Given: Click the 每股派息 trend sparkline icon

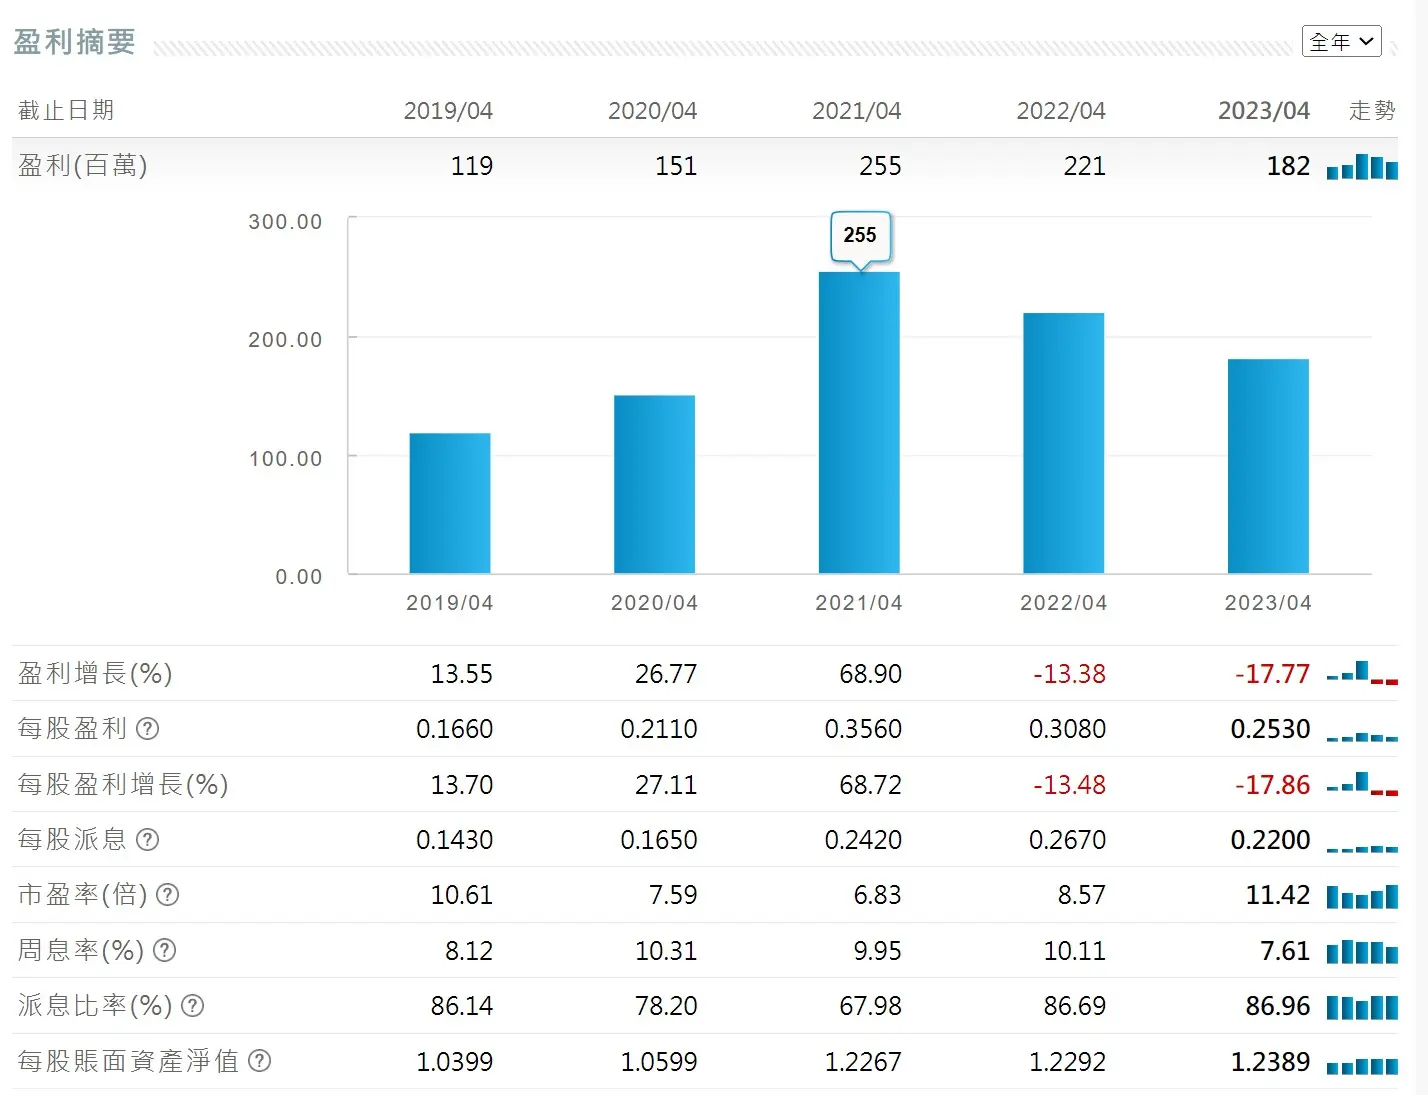Looking at the screenshot, I should 1362,848.
